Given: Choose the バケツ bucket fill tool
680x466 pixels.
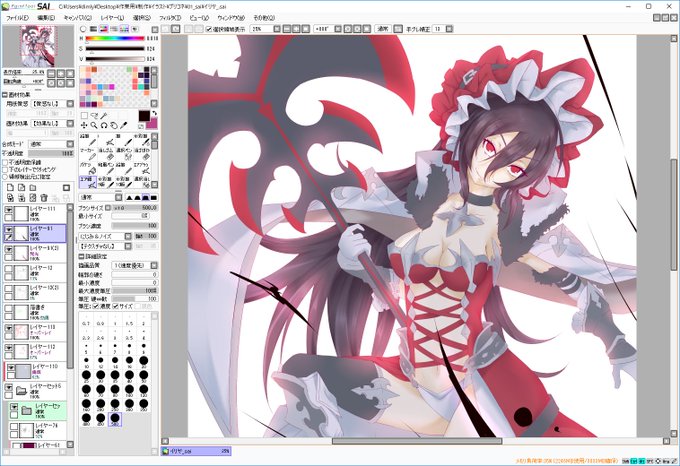Looking at the screenshot, I should click(x=87, y=168).
